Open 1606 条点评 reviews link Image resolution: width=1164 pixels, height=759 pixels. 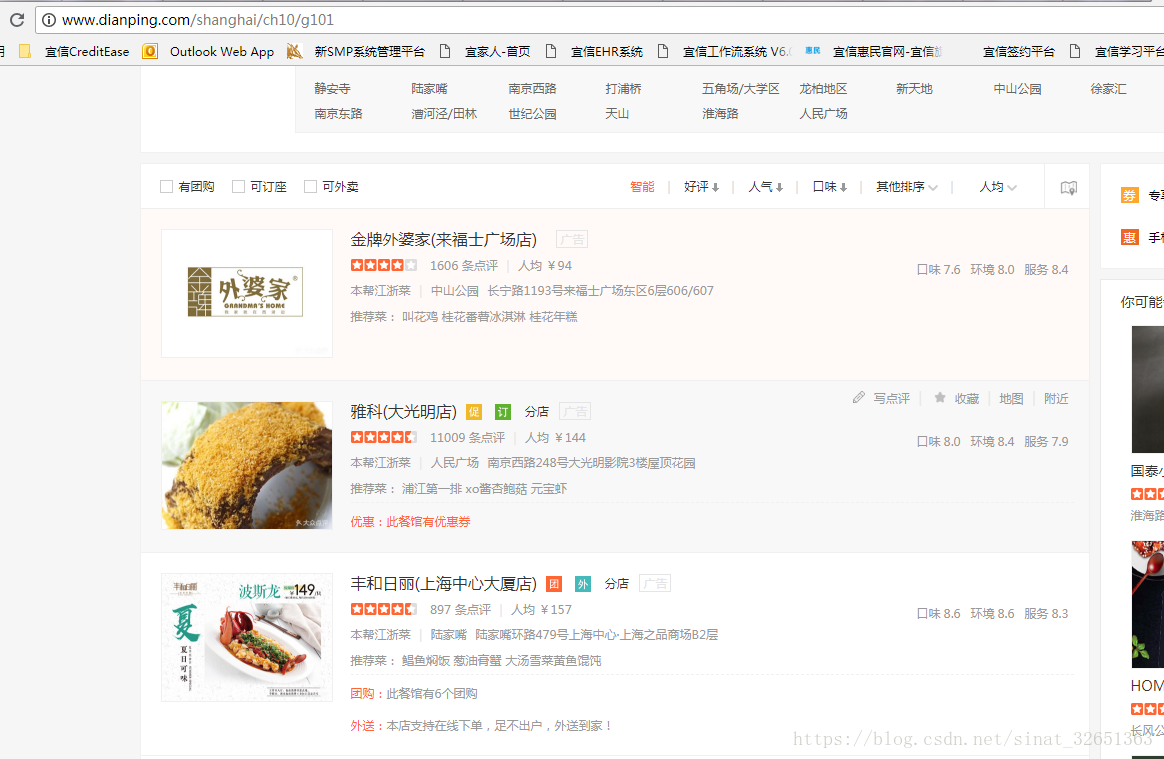(463, 265)
